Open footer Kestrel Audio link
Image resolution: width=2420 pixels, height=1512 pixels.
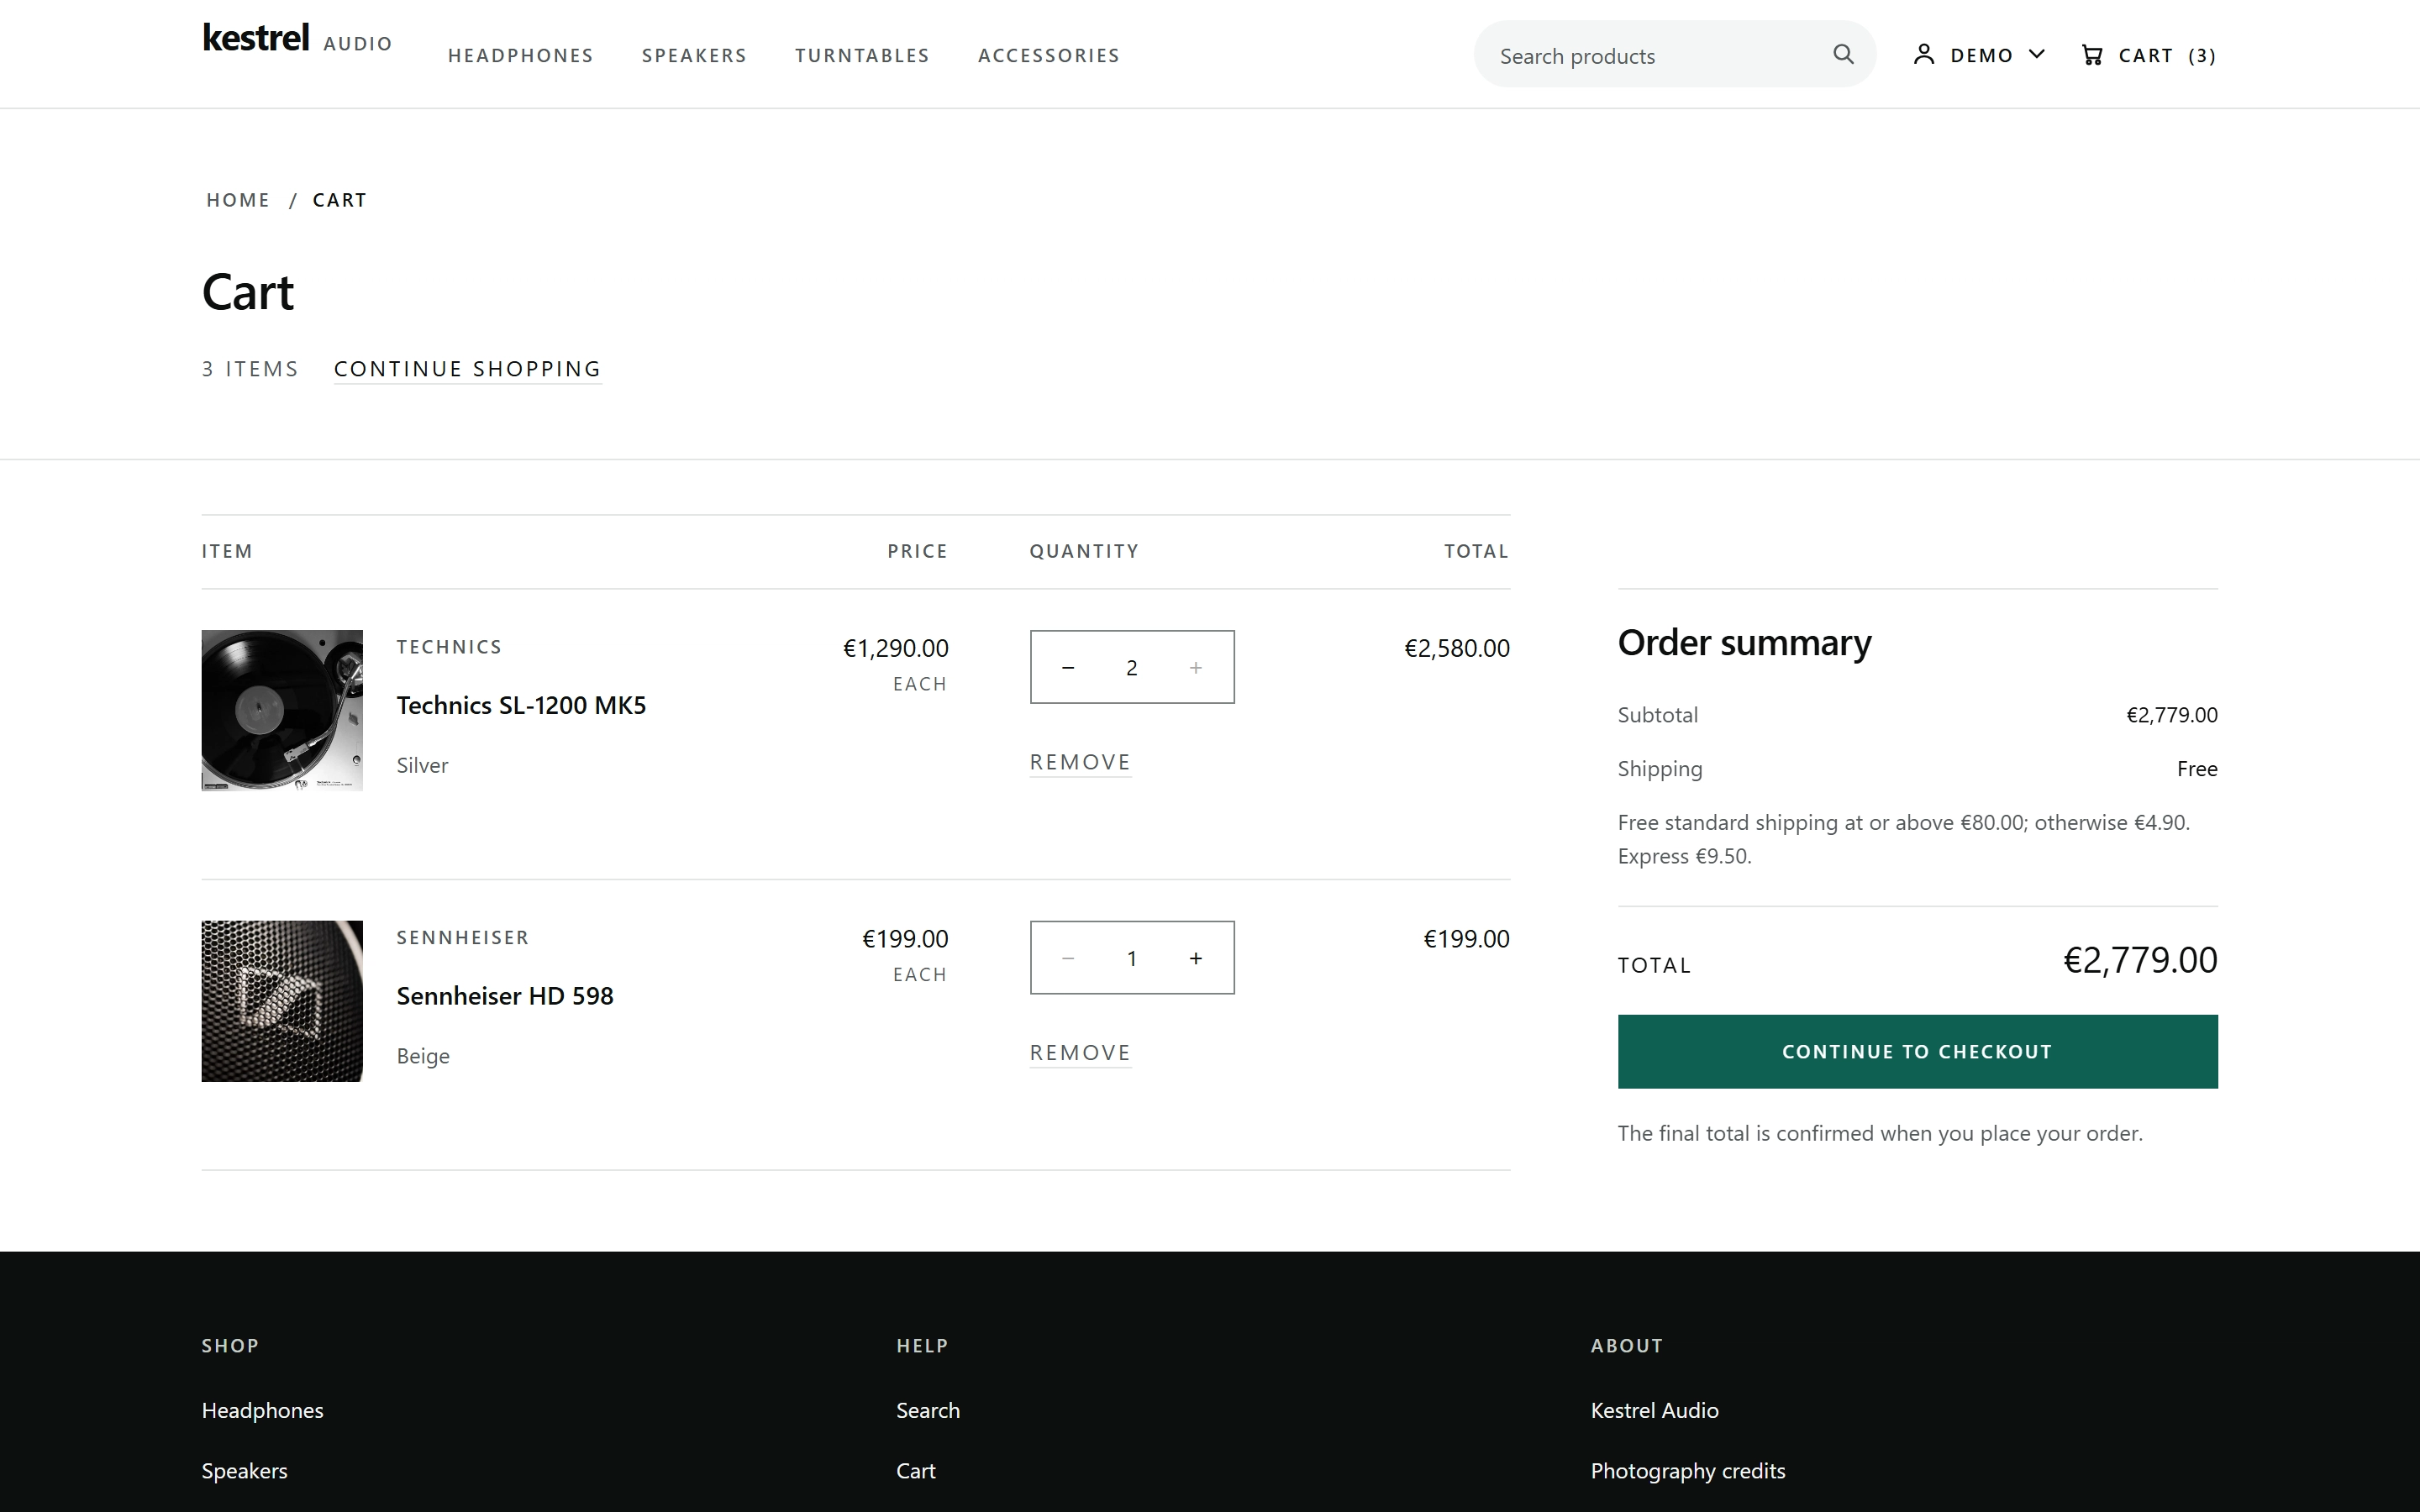click(1654, 1410)
